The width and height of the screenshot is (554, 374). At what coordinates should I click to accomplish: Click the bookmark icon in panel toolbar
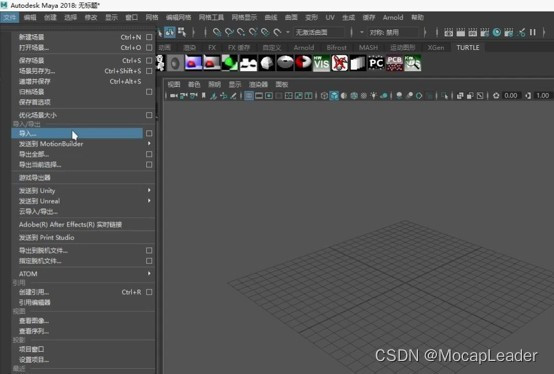click(x=204, y=96)
